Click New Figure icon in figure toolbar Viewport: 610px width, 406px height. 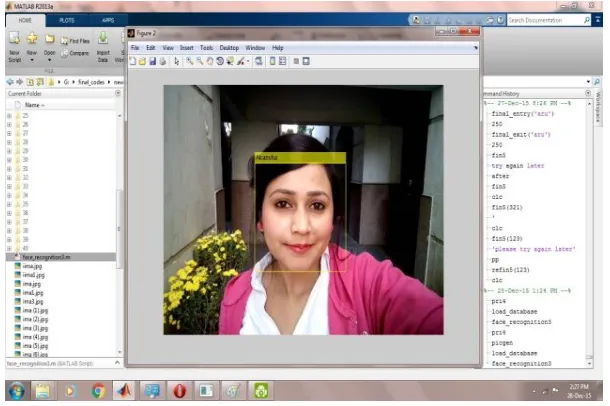[133, 61]
